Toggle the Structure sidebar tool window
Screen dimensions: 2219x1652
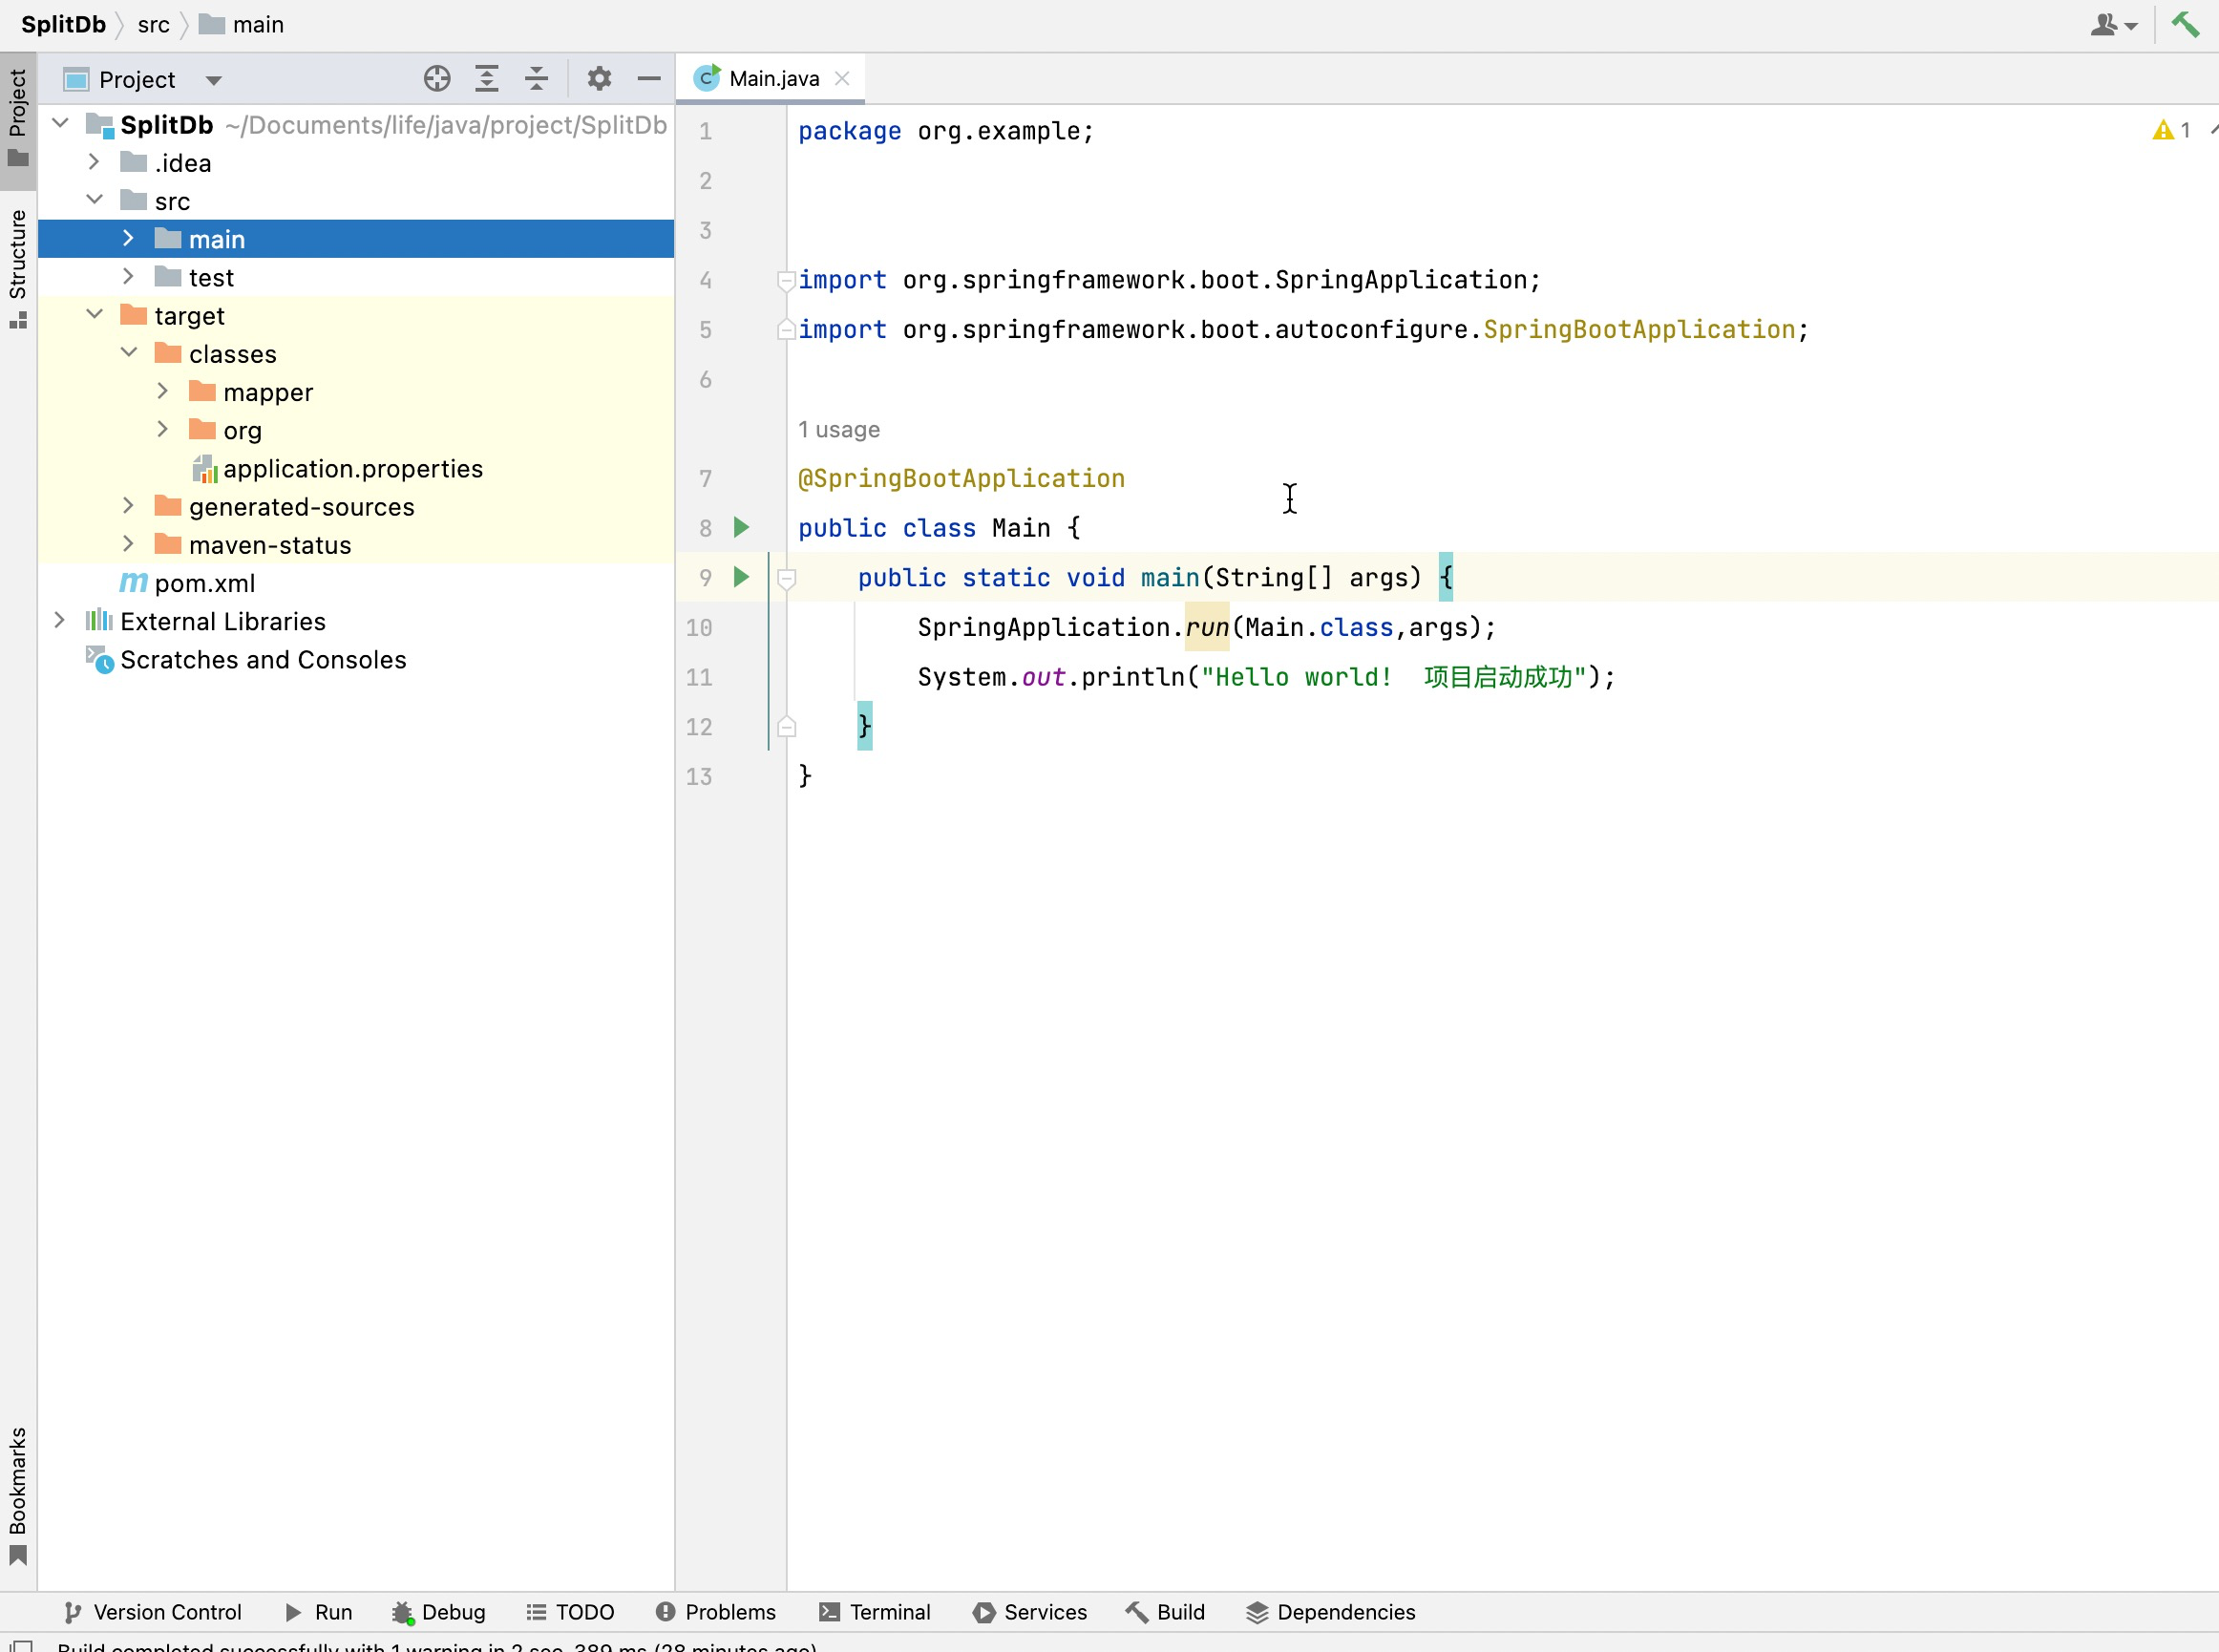(18, 268)
